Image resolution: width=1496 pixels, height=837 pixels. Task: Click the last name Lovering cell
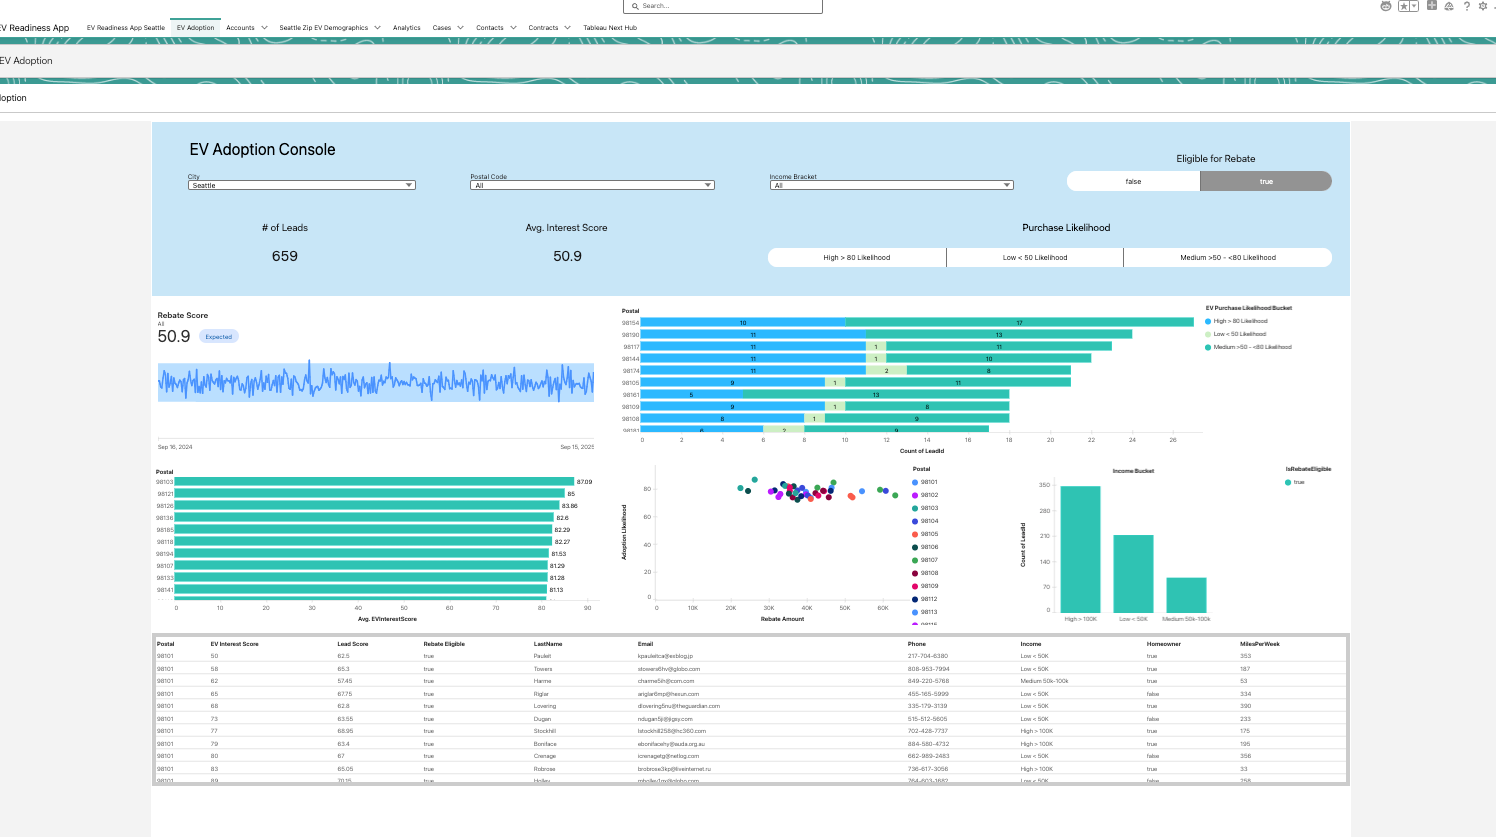tap(545, 706)
